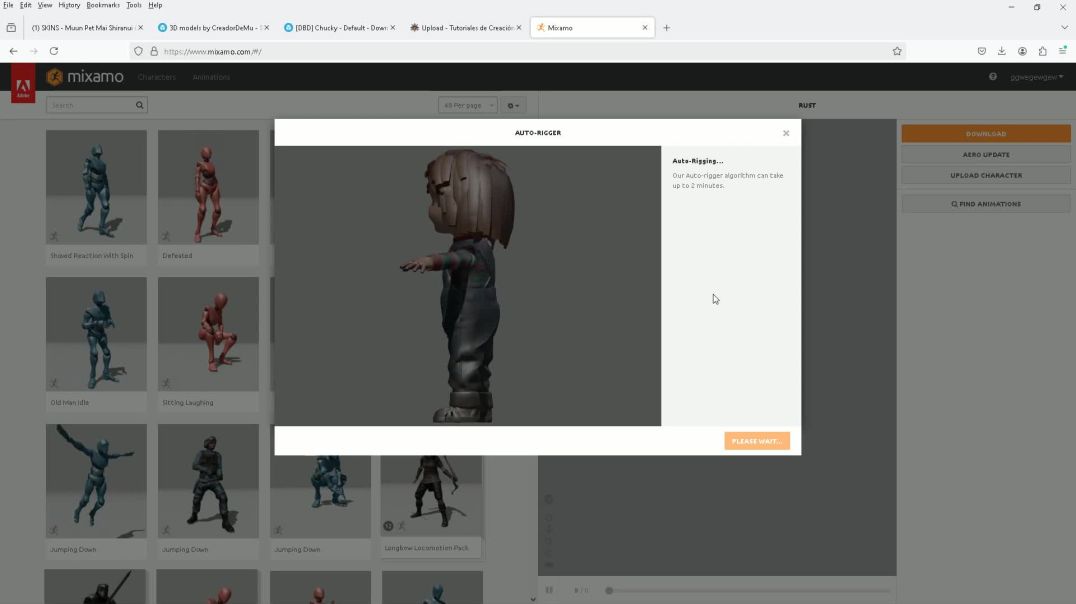
Task: Open the Firefox downloads icon
Action: pos(1001,51)
